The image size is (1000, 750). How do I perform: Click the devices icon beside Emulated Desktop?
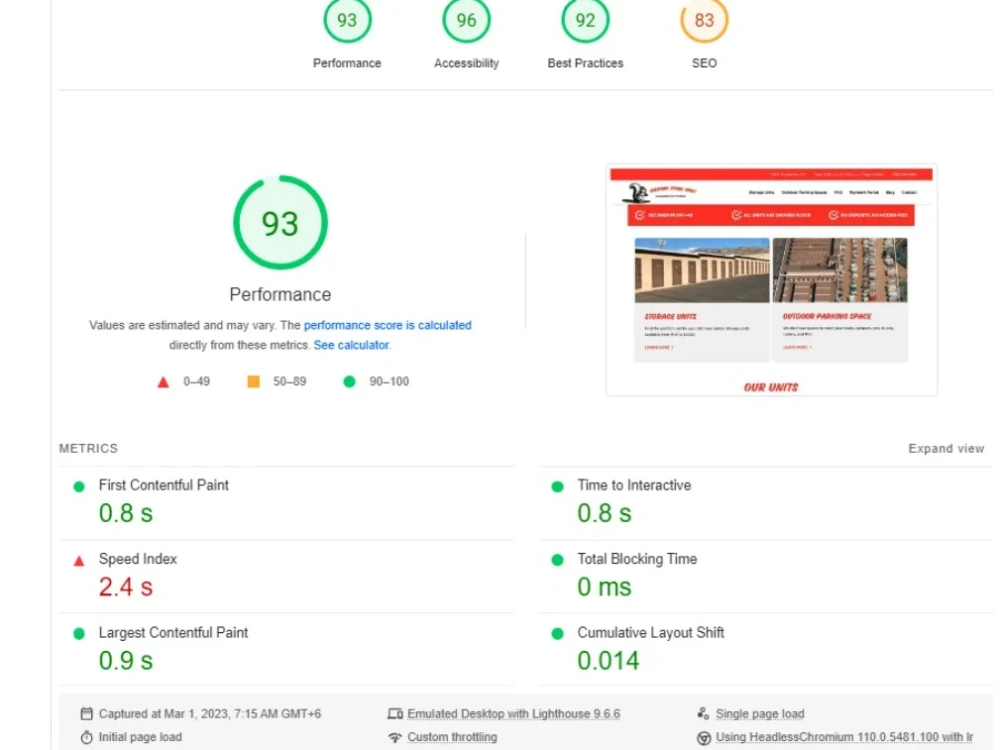tap(395, 714)
